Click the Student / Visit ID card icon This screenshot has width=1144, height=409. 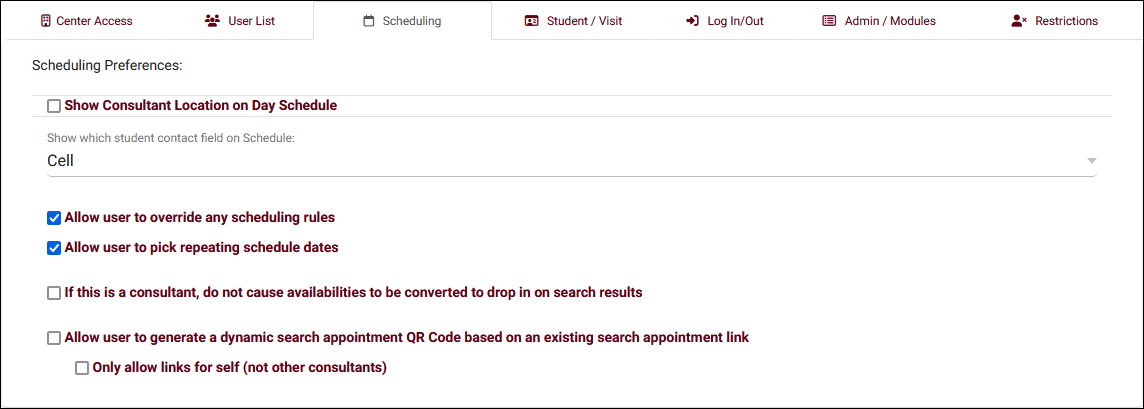532,21
